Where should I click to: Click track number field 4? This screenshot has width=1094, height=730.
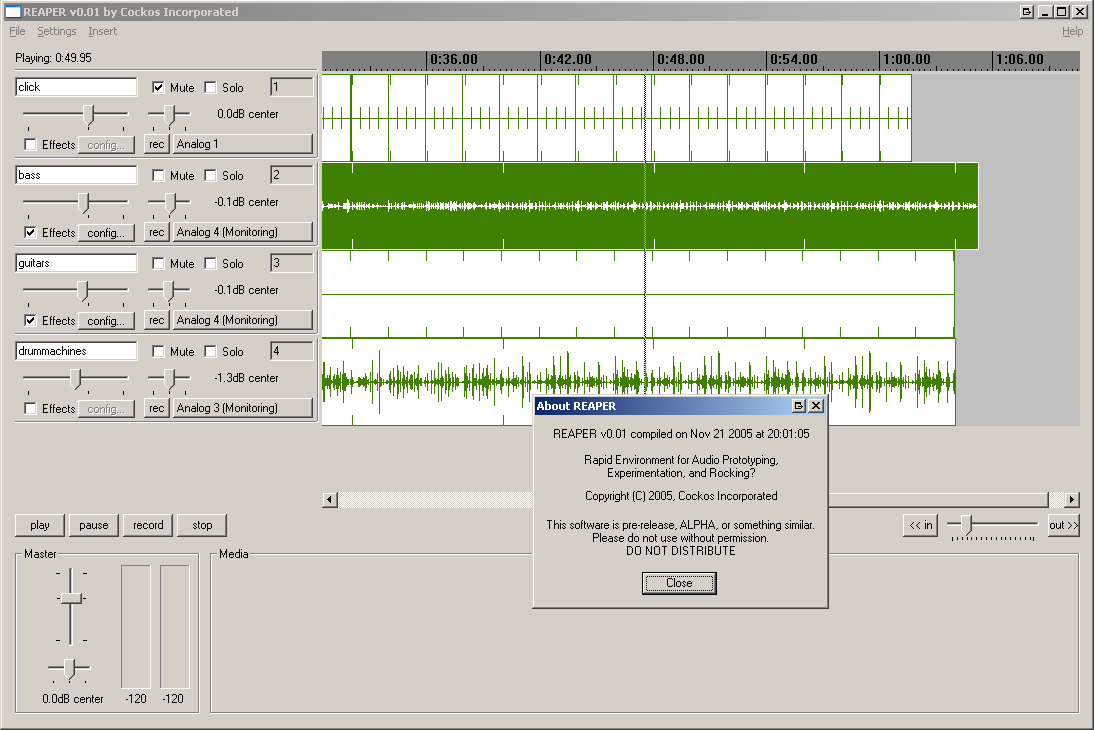pos(292,351)
